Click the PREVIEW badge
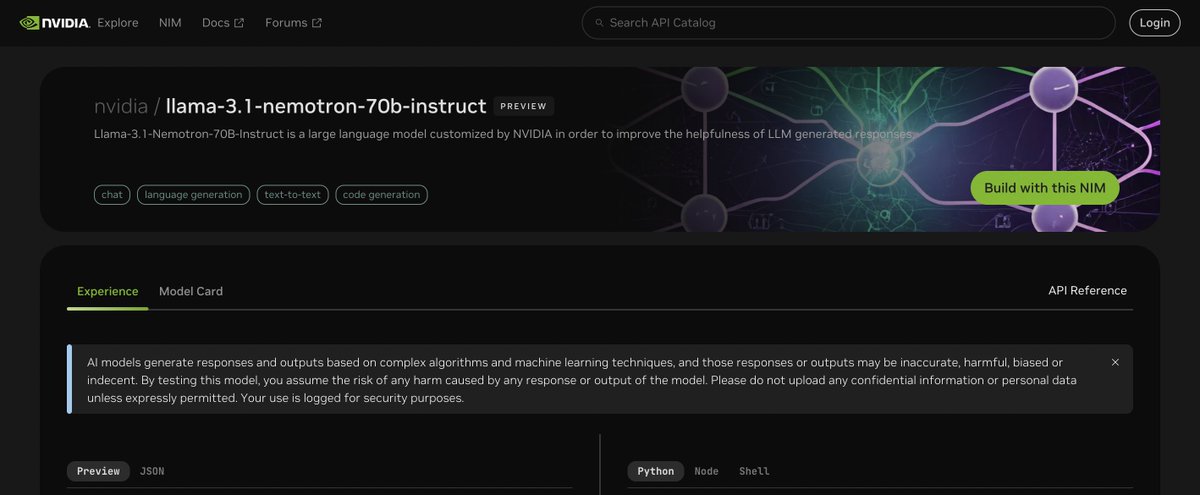Screen dimensions: 1200x495 click(523, 106)
